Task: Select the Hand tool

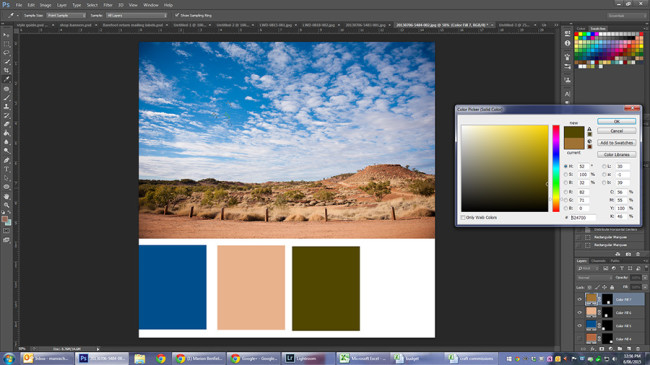Action: pos(6,196)
